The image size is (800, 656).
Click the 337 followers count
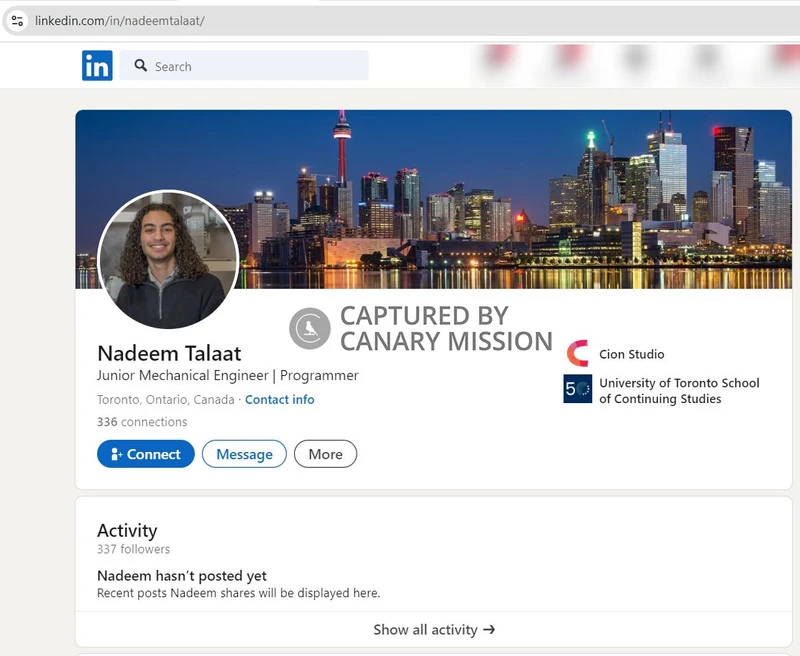click(132, 549)
